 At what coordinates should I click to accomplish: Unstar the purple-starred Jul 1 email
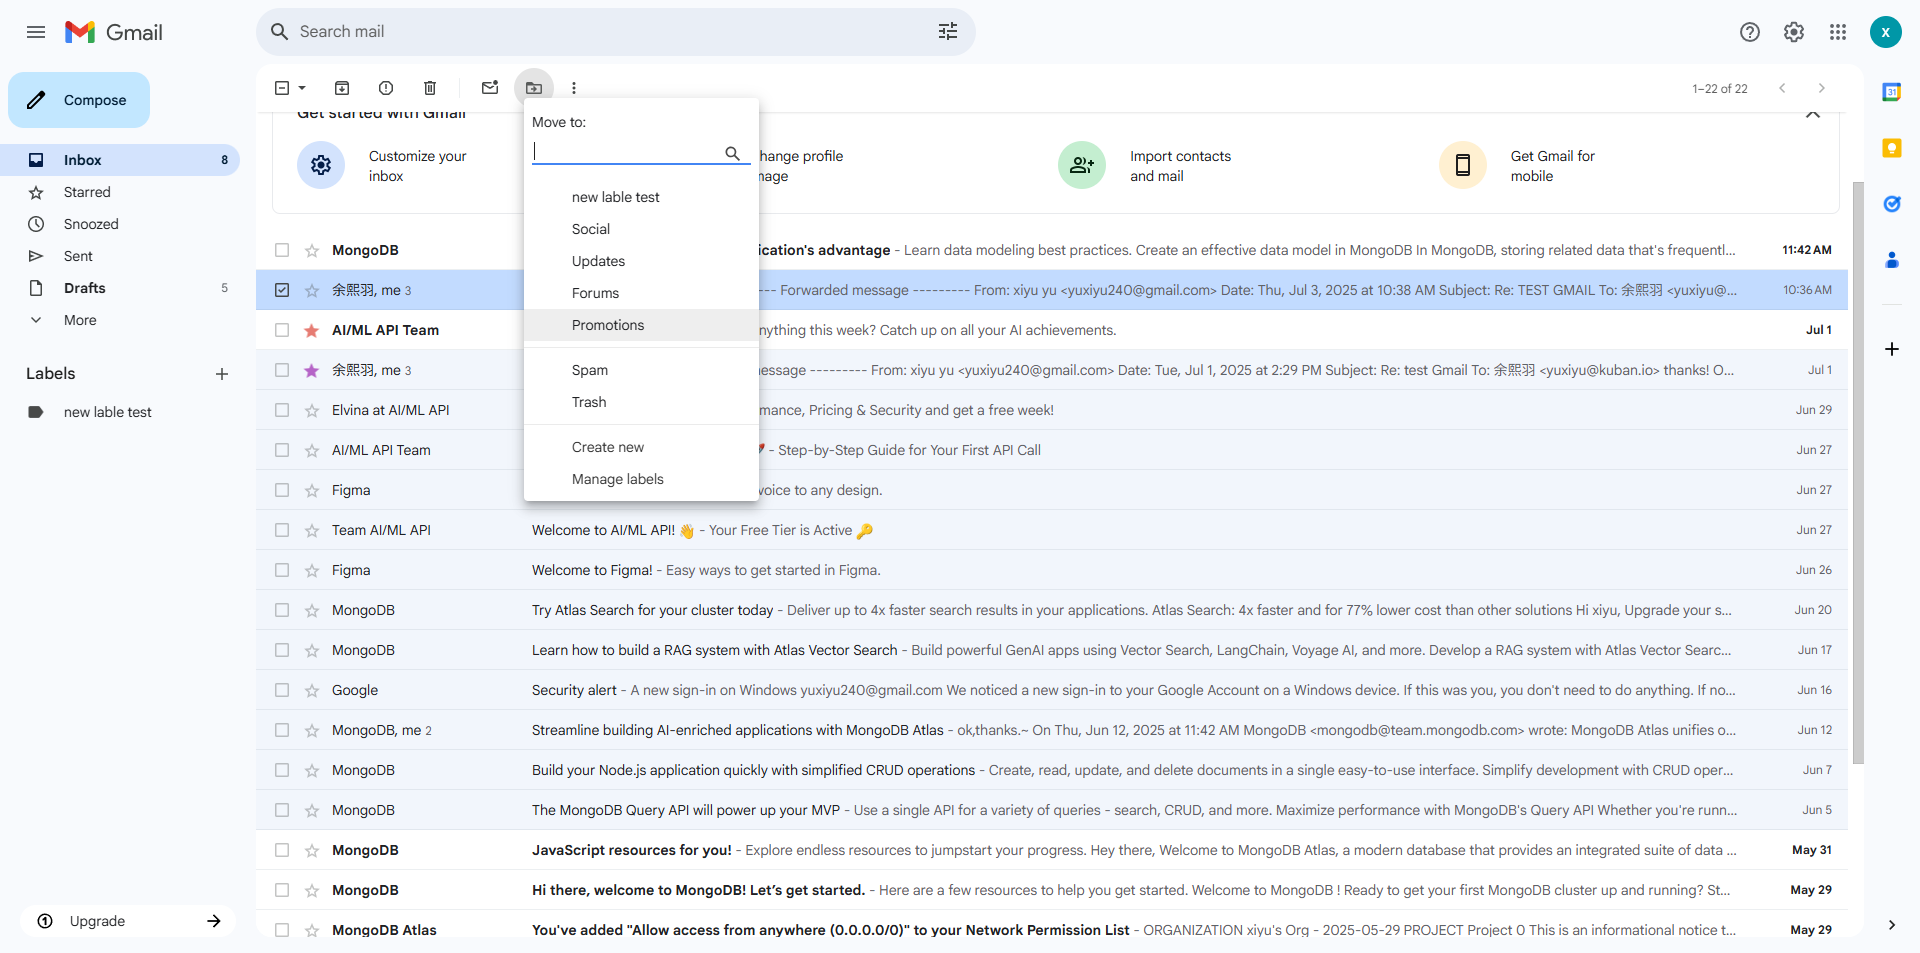pos(312,370)
